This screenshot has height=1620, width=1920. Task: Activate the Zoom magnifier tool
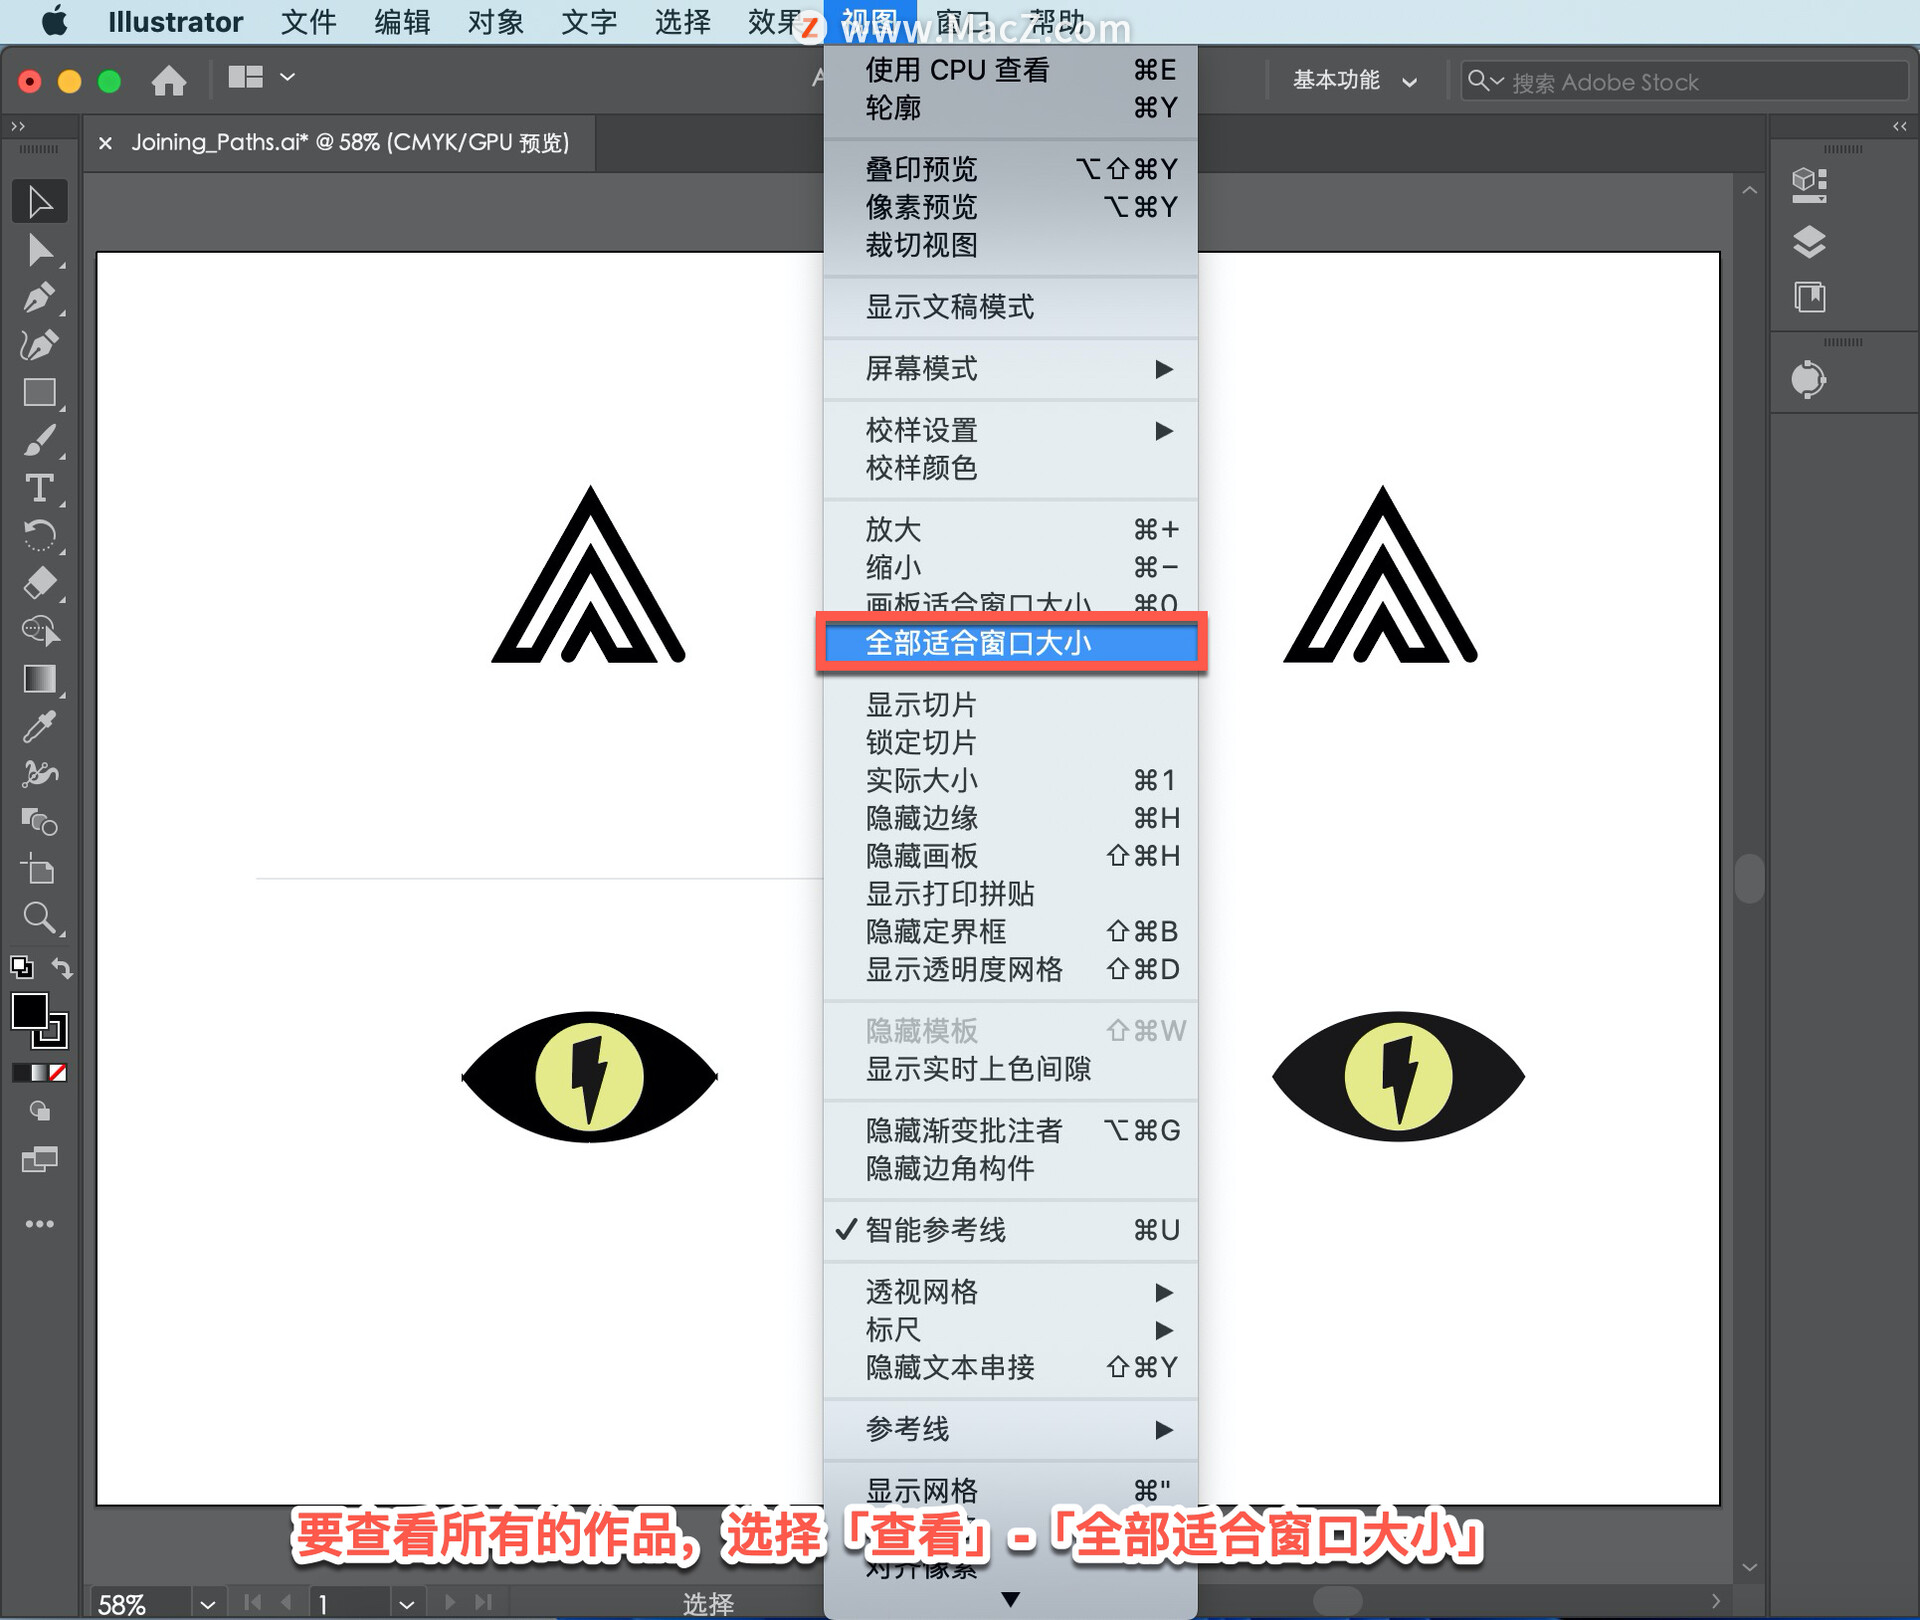click(38, 917)
